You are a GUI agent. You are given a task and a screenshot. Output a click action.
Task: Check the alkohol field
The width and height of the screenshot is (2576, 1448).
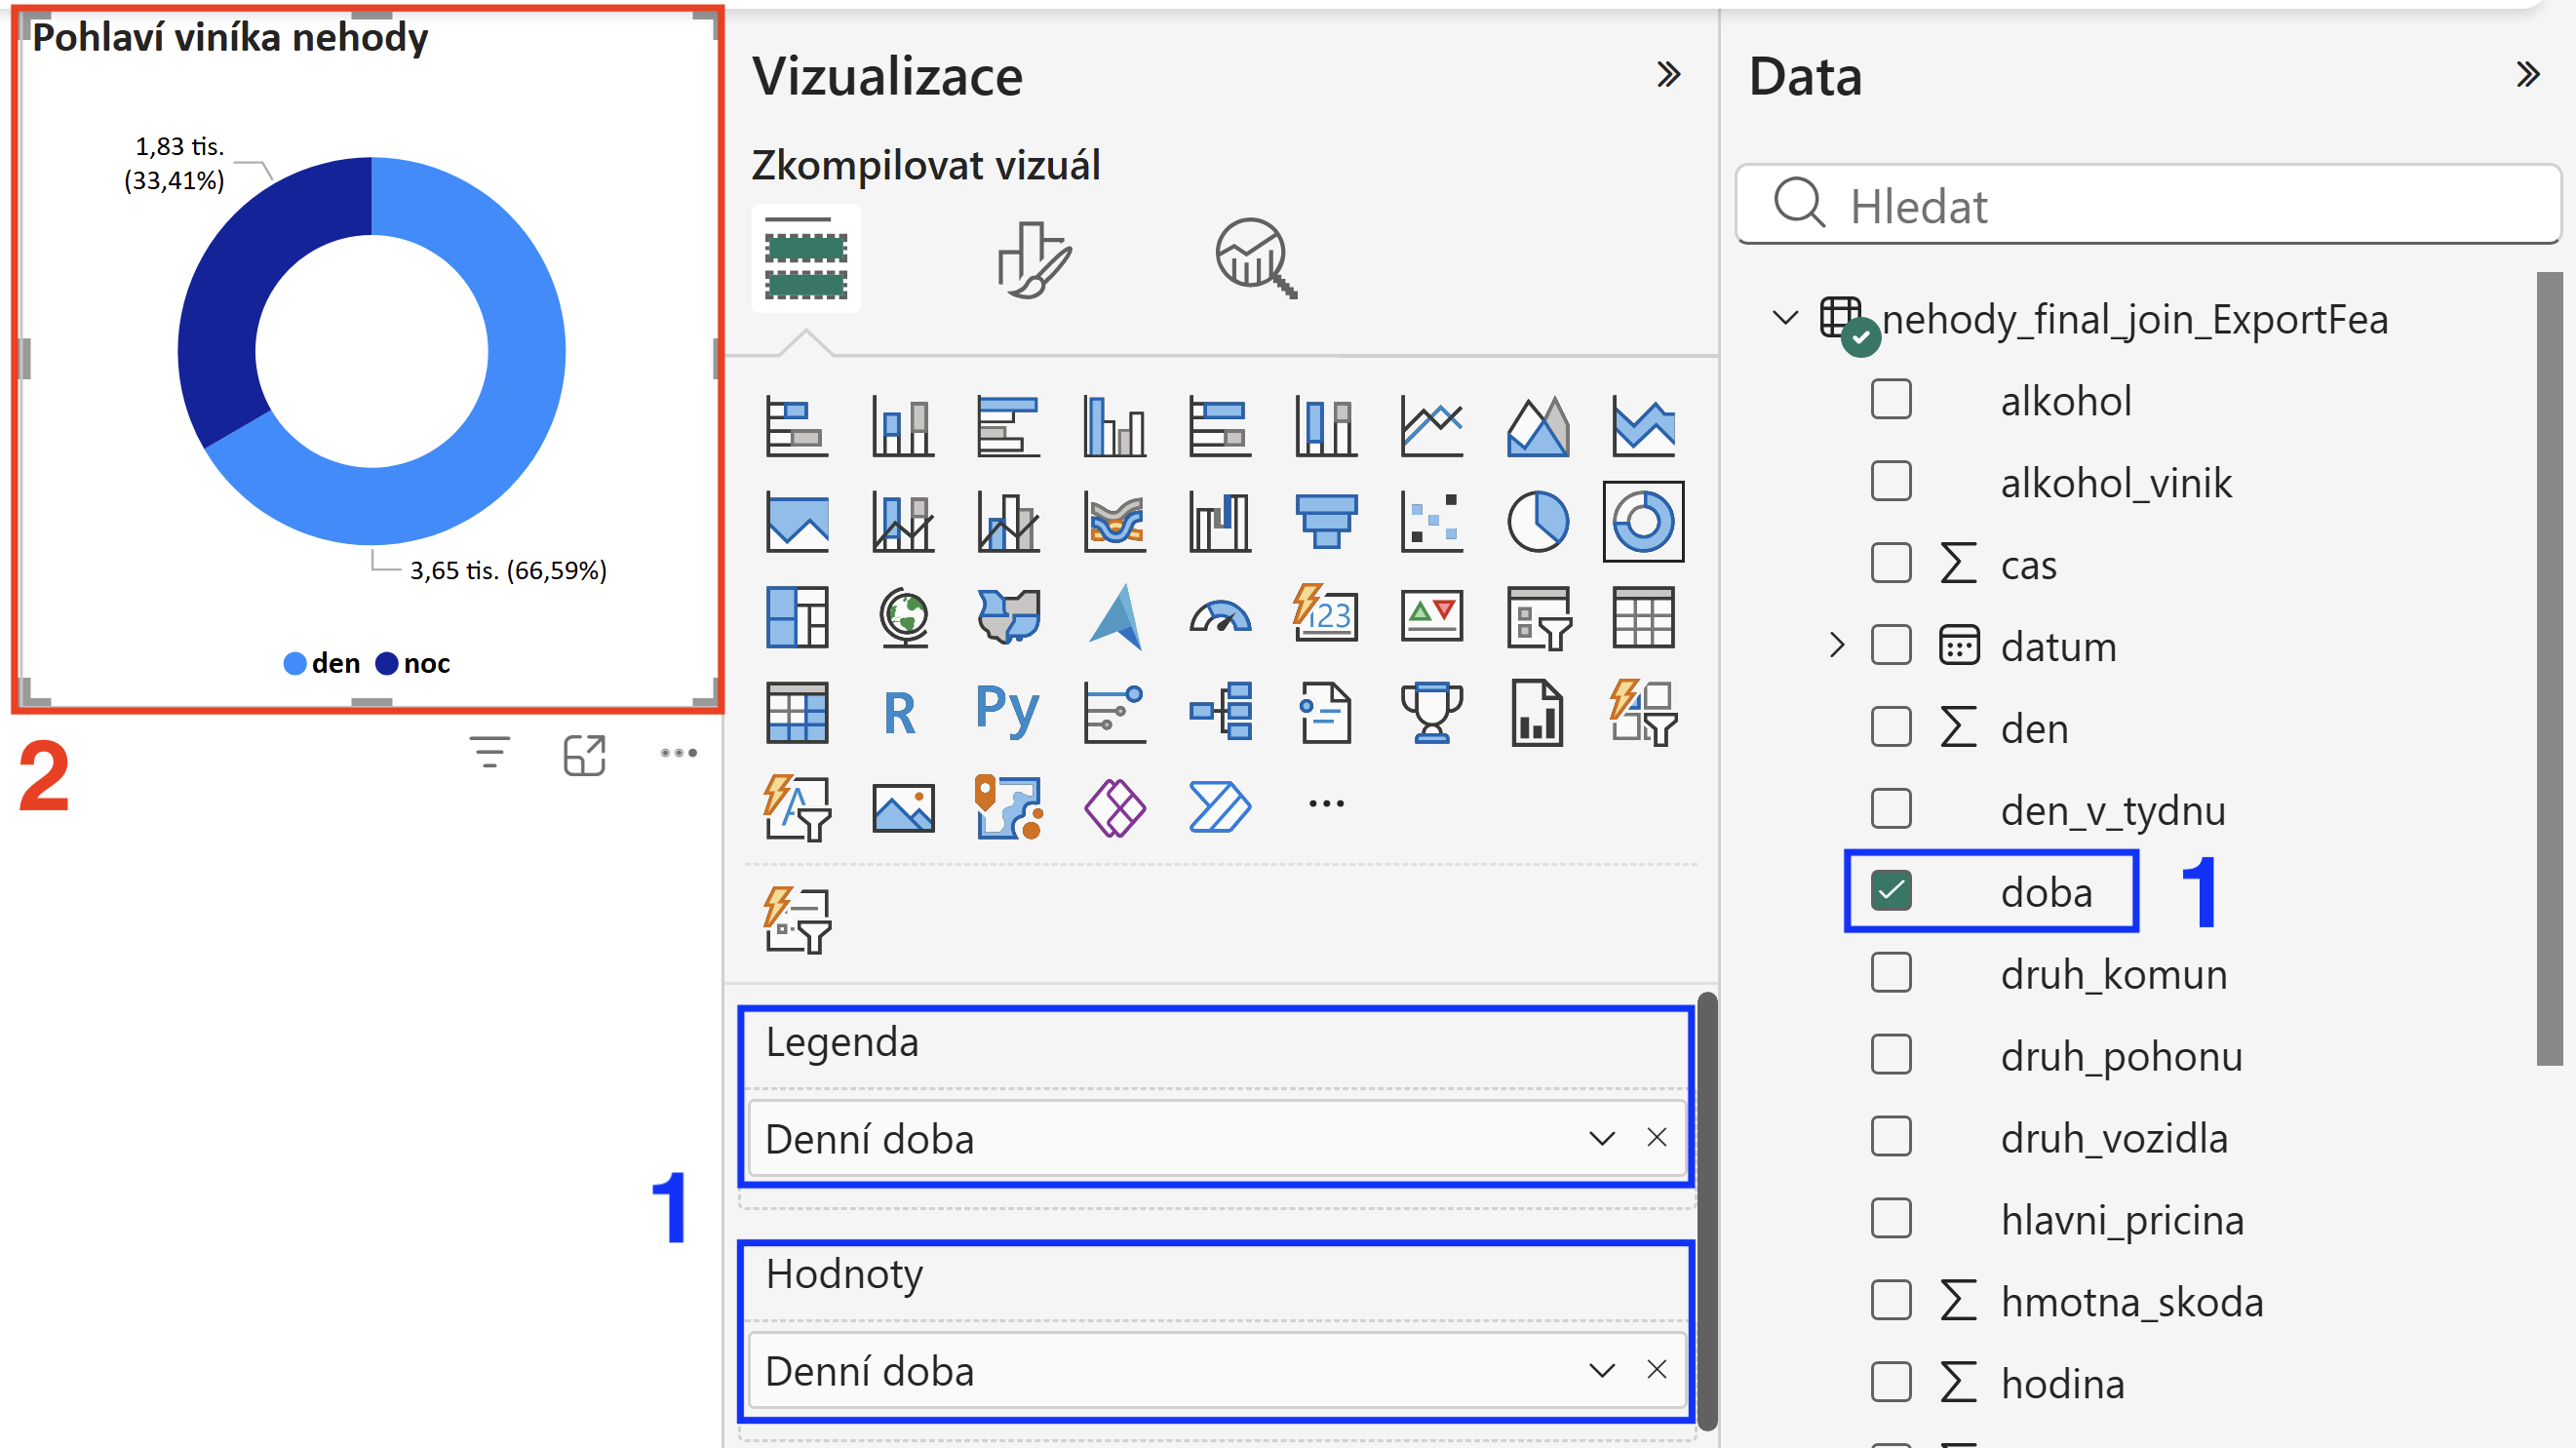pos(1891,400)
